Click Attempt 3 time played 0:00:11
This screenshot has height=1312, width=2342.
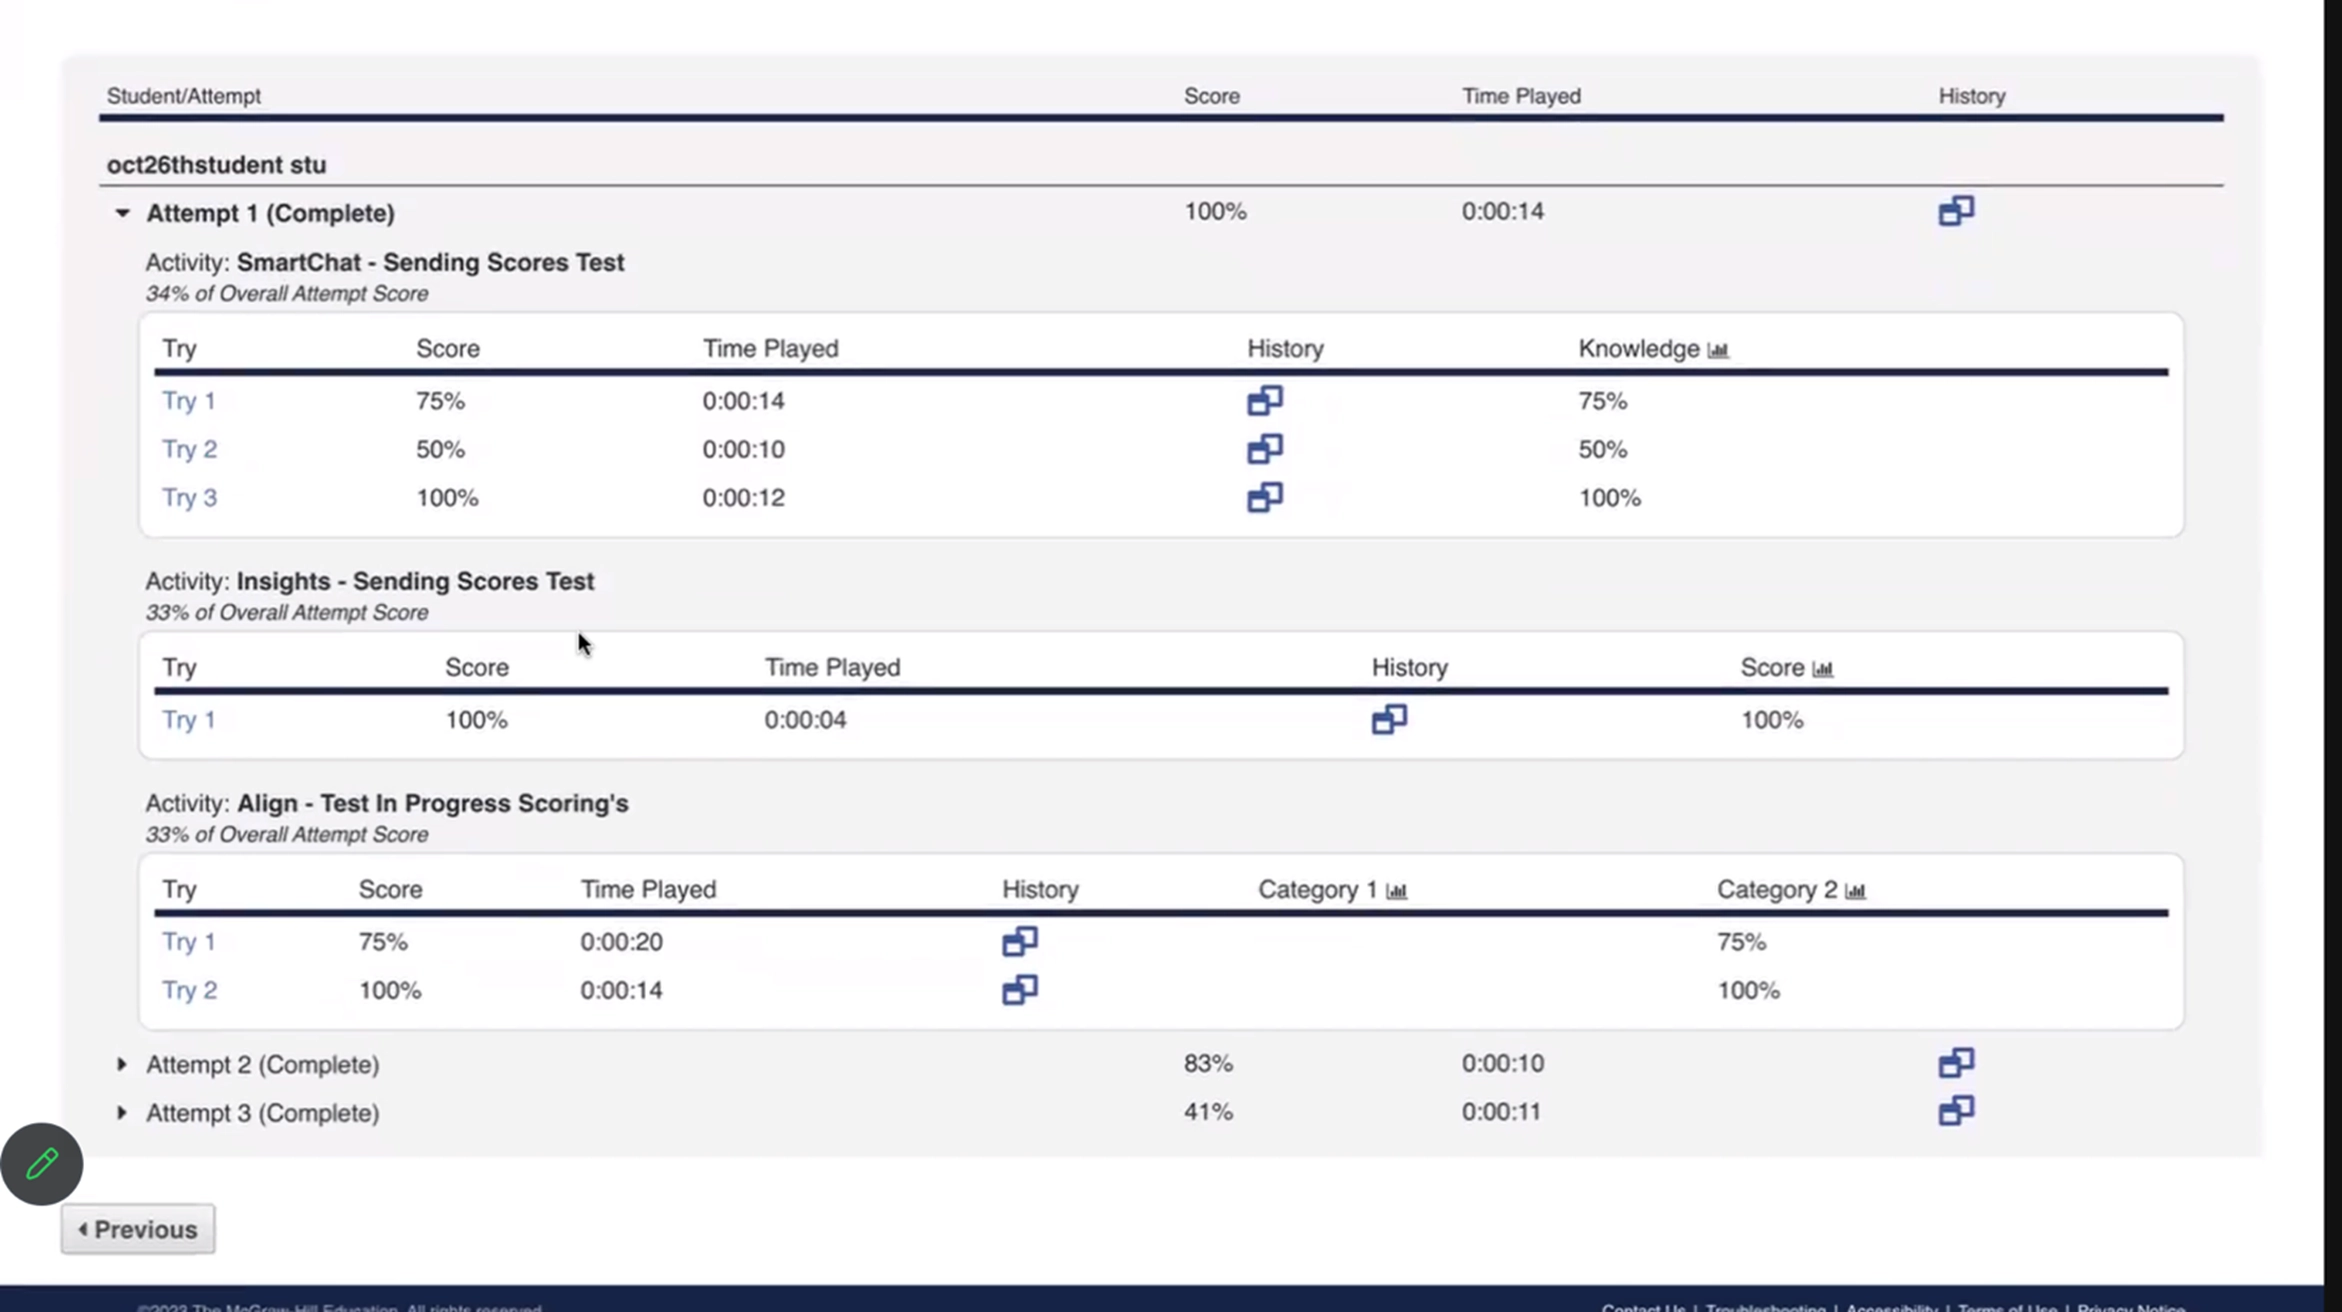point(1501,1112)
